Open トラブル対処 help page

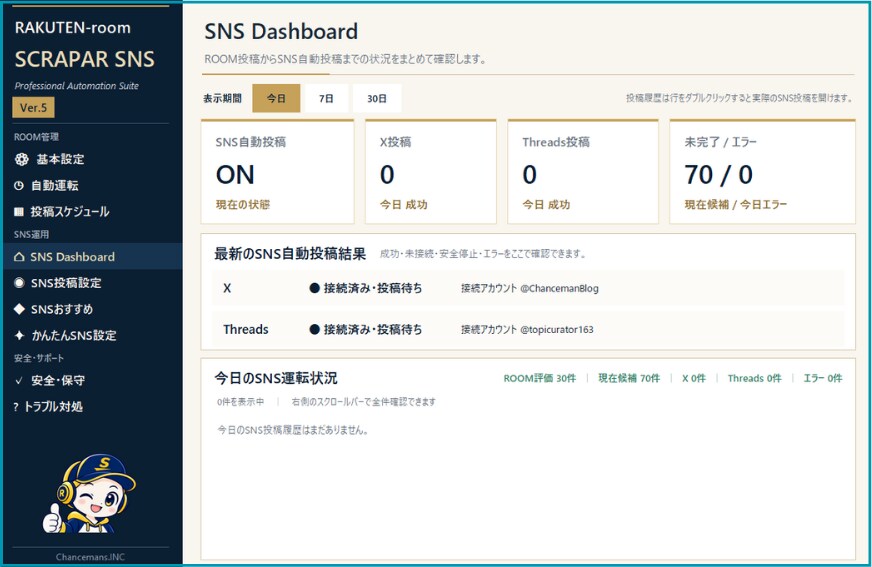(x=92, y=407)
